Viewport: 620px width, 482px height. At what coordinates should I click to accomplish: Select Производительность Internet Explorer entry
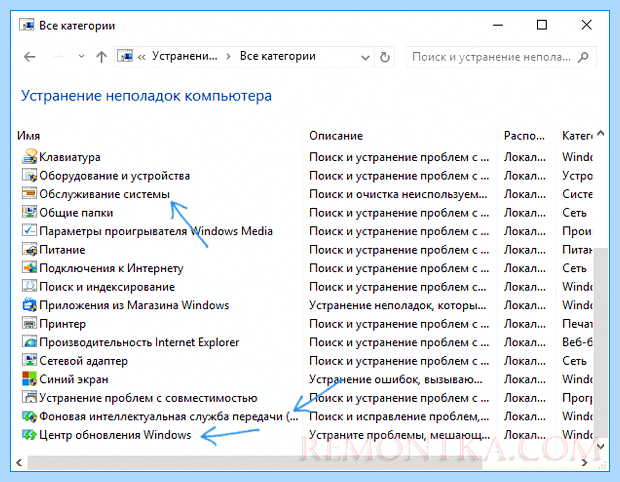click(139, 342)
